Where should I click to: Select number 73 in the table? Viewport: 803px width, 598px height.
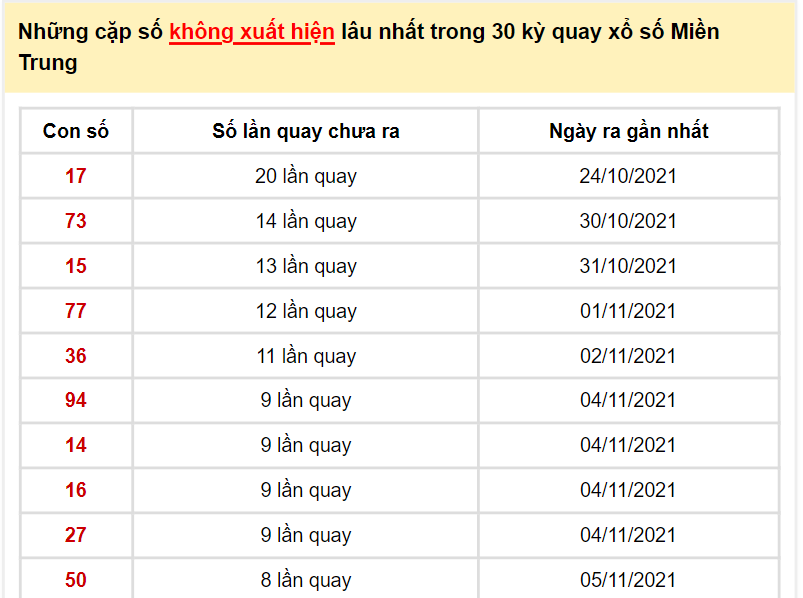coord(76,221)
